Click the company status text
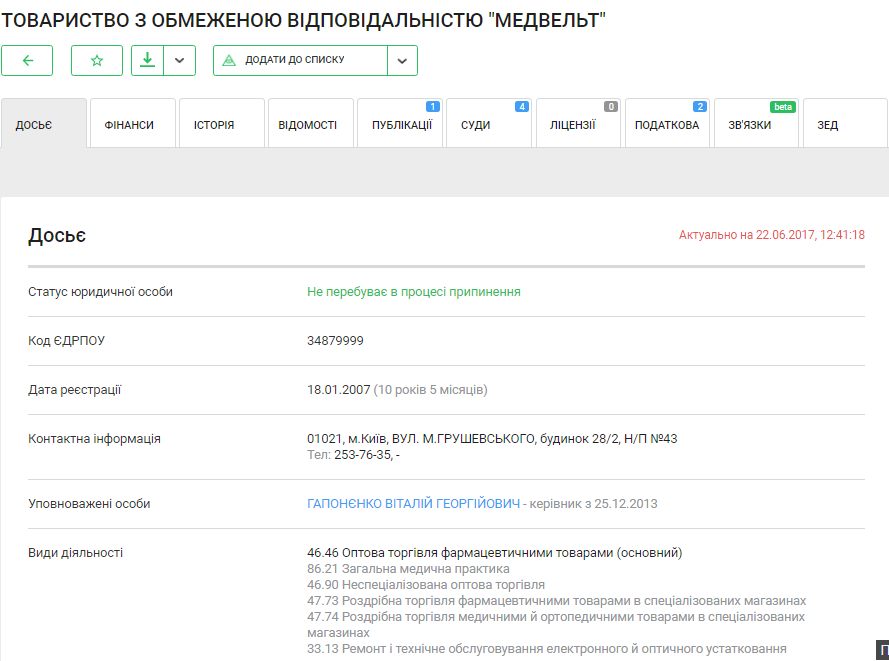889x661 pixels. coord(413,292)
